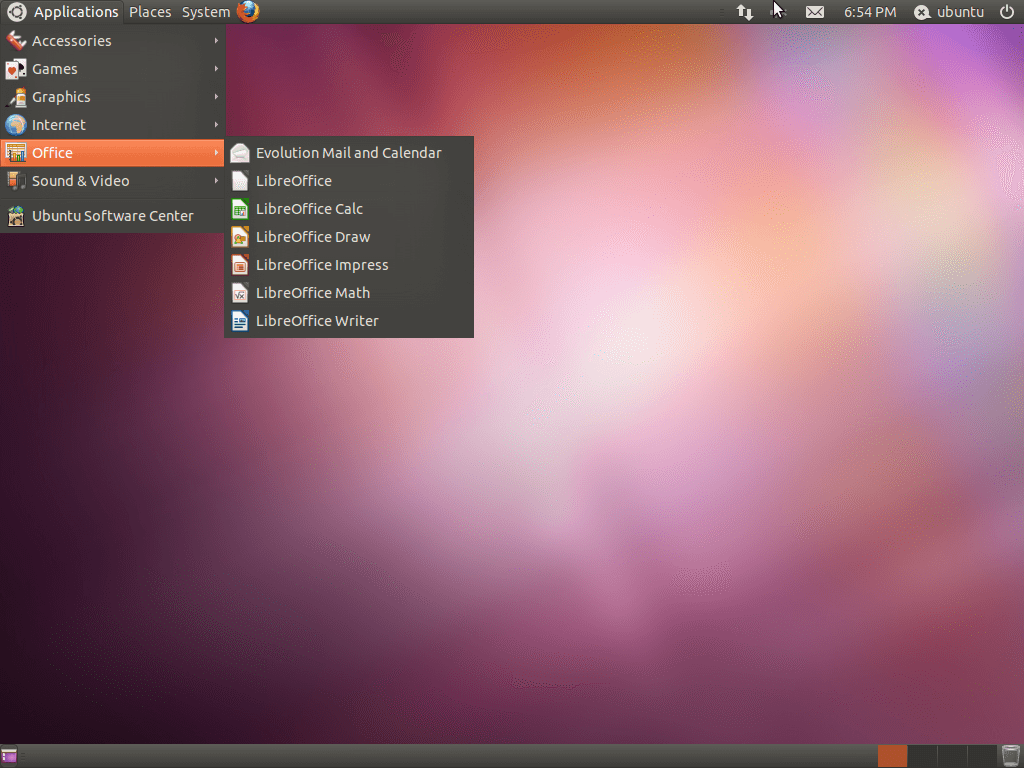1024x768 pixels.
Task: Click the LibreOffice Calc spreadsheet icon
Action: [240, 209]
